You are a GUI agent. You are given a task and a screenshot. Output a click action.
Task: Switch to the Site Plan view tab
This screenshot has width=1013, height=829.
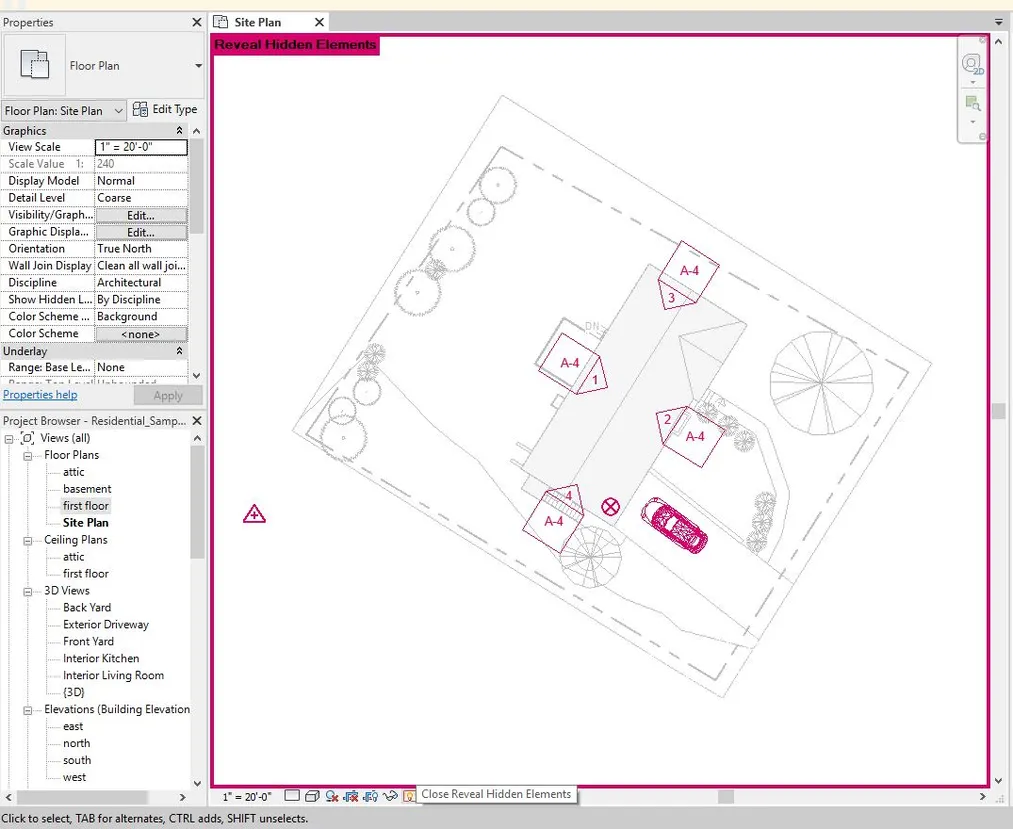pyautogui.click(x=257, y=22)
